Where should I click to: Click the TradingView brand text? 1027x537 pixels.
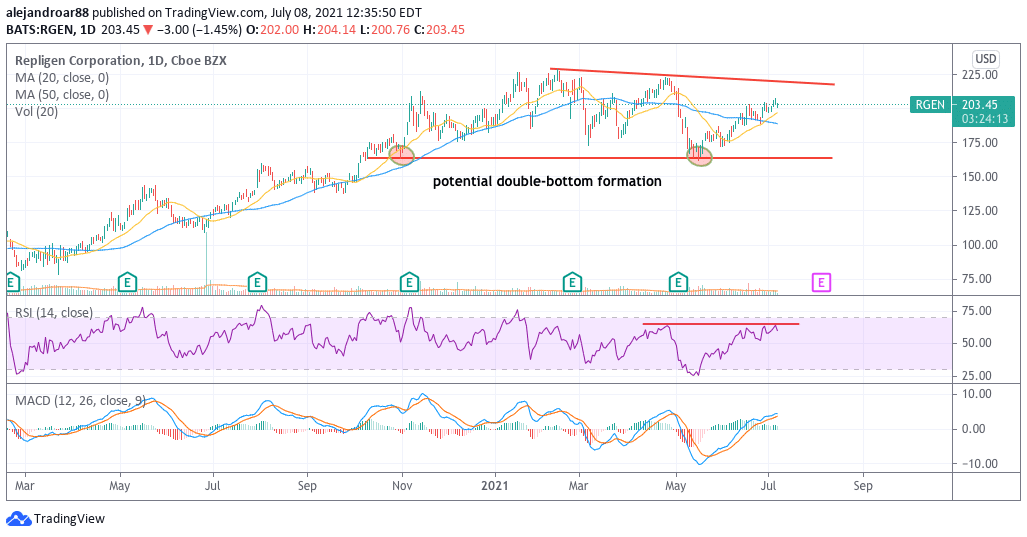click(69, 519)
